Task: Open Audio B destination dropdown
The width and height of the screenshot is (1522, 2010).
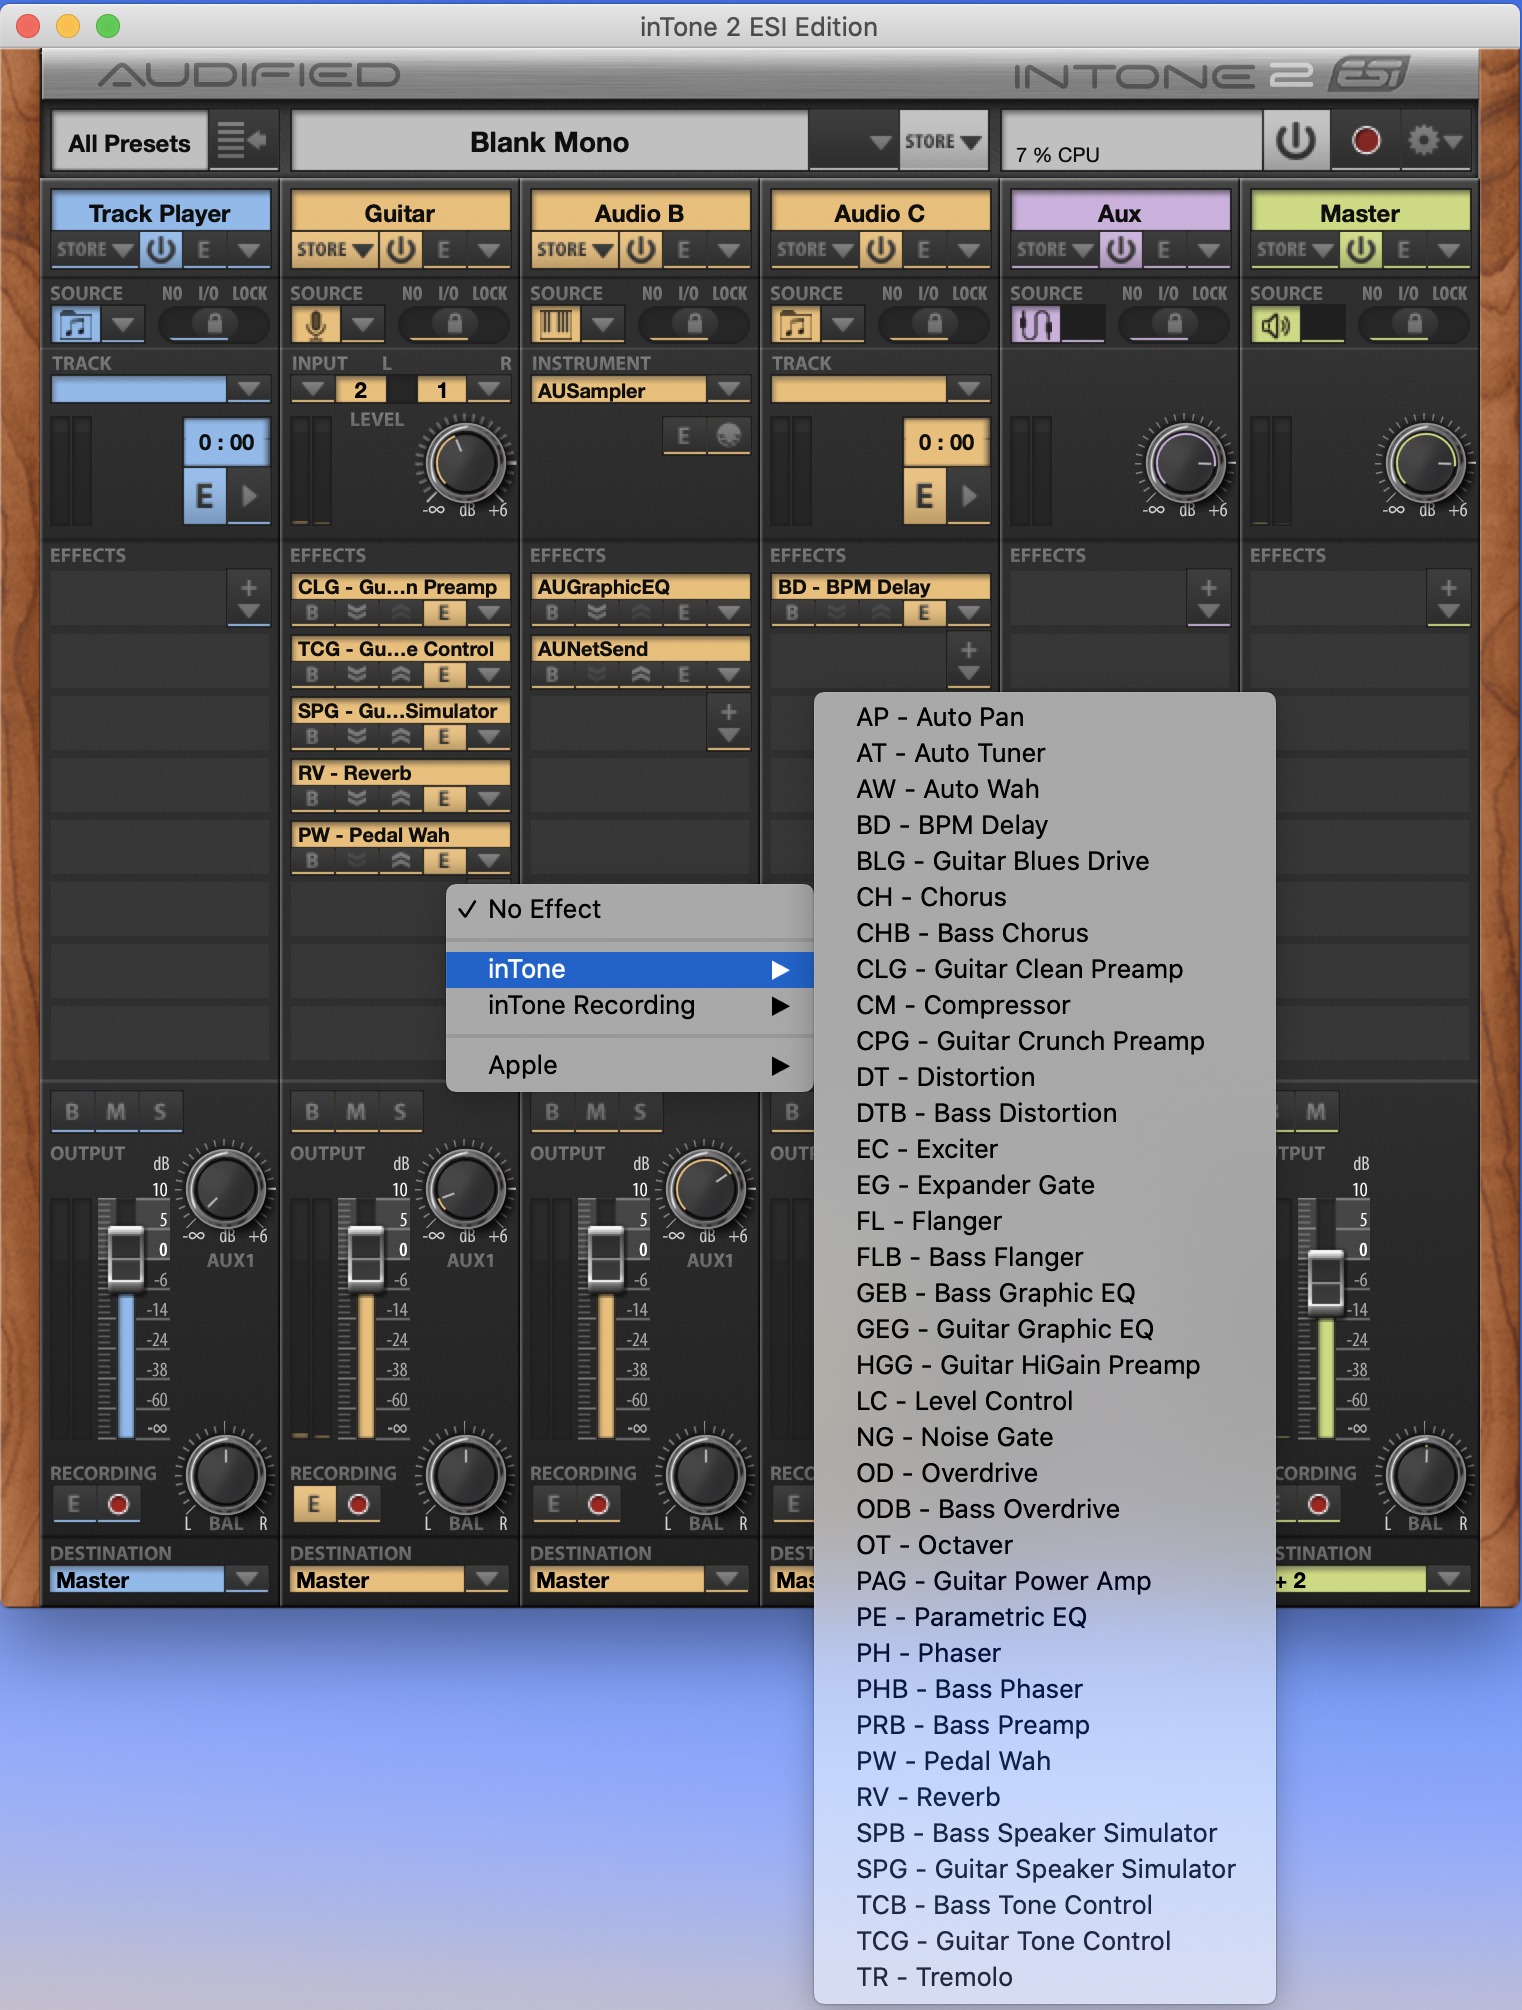Action: pos(727,1579)
